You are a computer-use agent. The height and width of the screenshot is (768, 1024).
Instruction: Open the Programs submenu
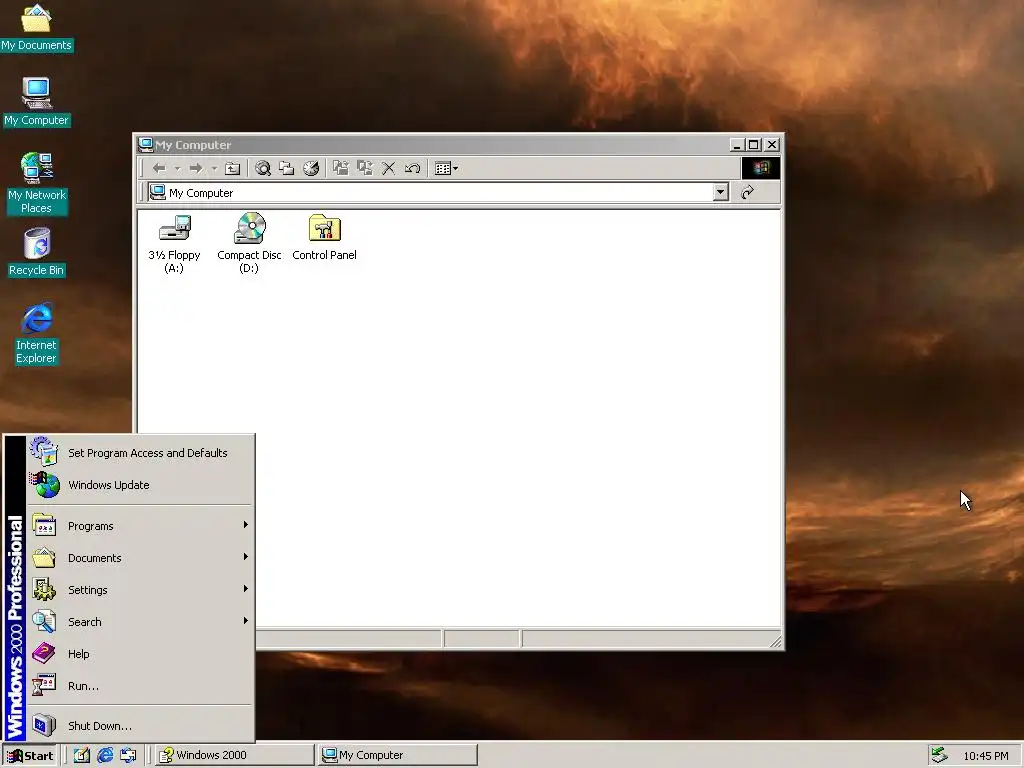click(140, 526)
